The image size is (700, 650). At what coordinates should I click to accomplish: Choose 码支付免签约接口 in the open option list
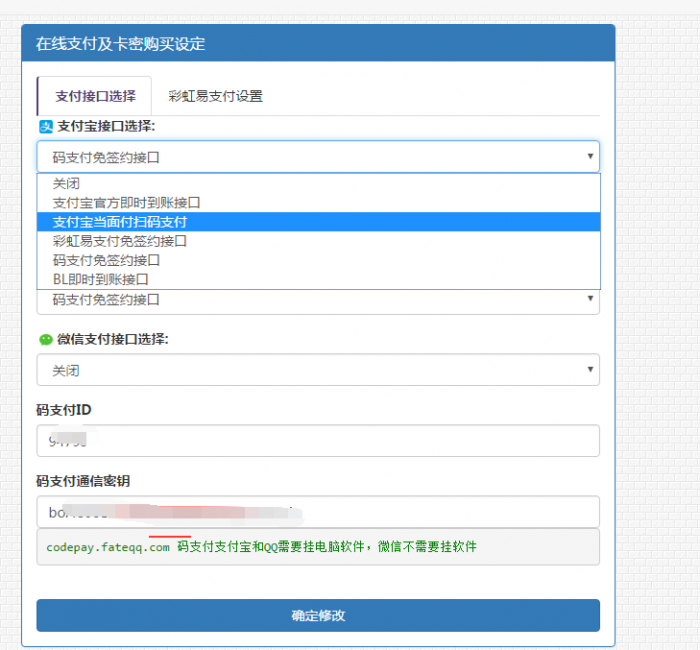click(x=106, y=260)
